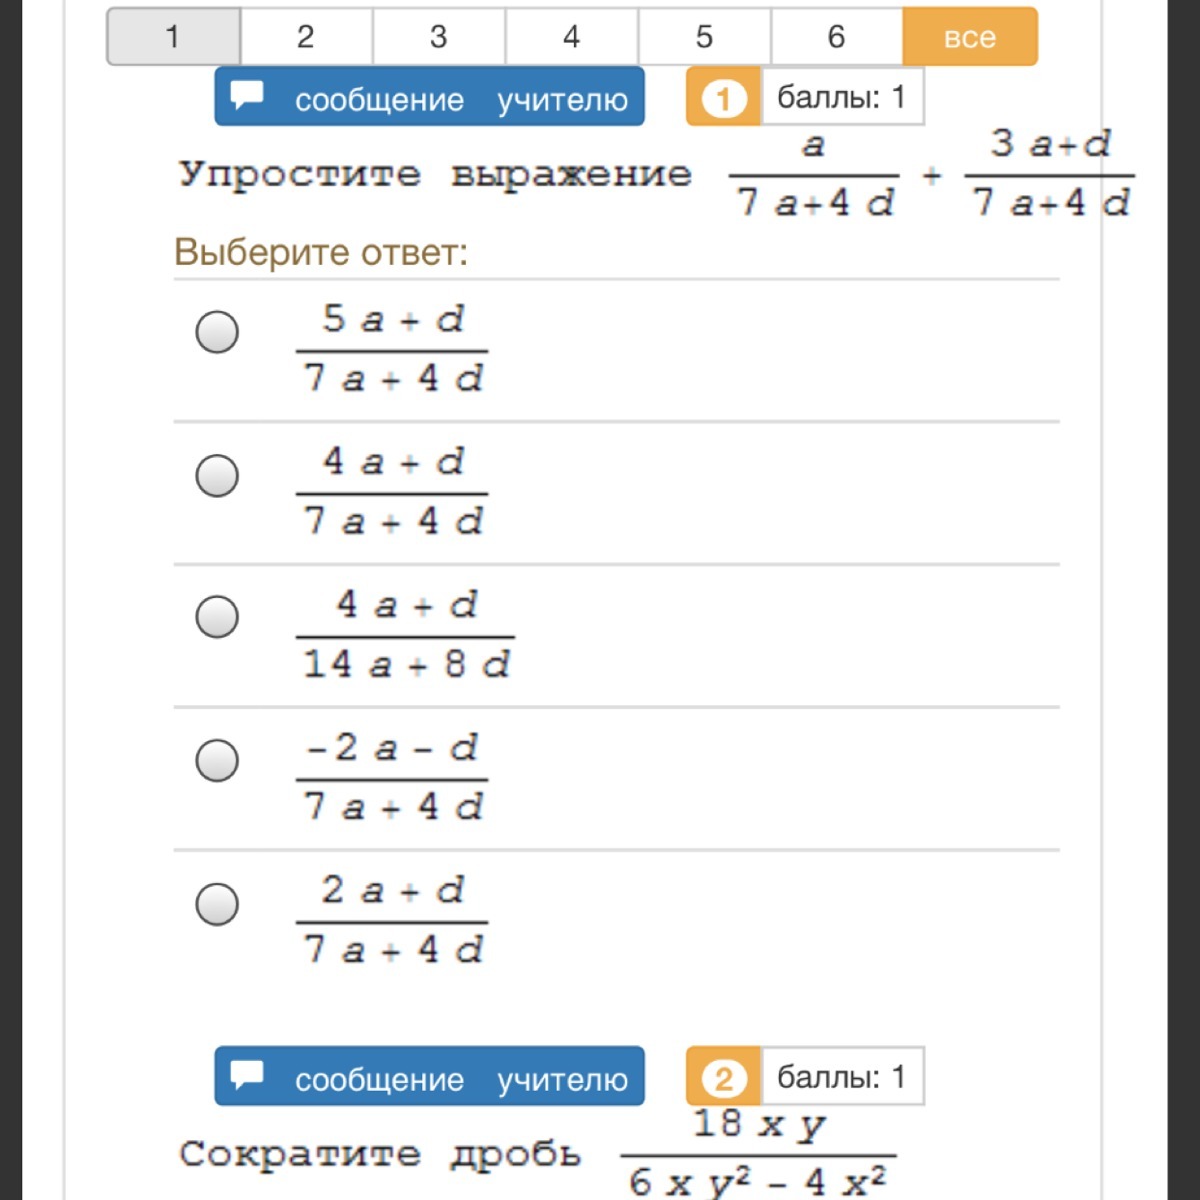Show all questions with 'все' tab
The height and width of the screenshot is (1200, 1200).
point(969,37)
